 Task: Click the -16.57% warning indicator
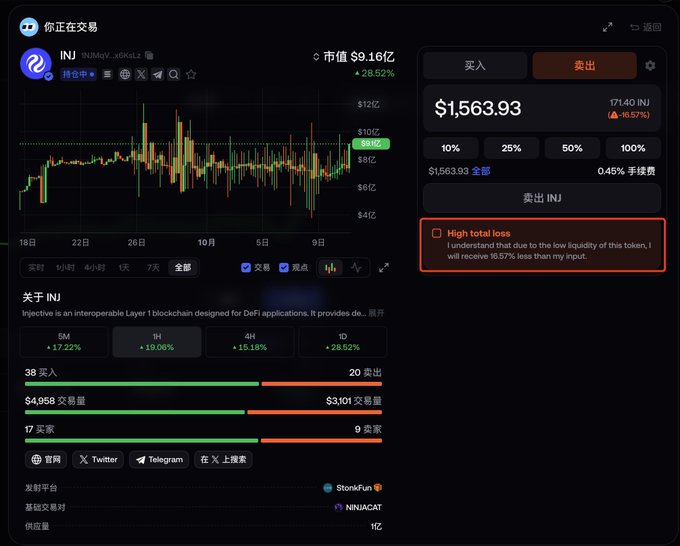click(x=628, y=115)
